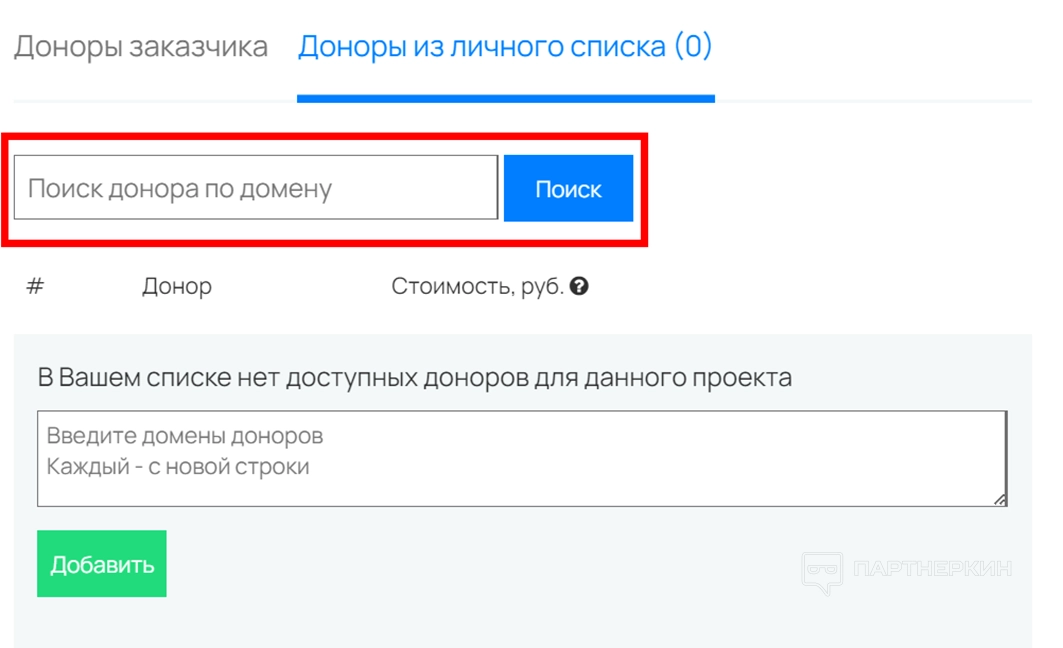Click the red frame around the search row
This screenshot has height=648, width=1063.
coord(325,135)
